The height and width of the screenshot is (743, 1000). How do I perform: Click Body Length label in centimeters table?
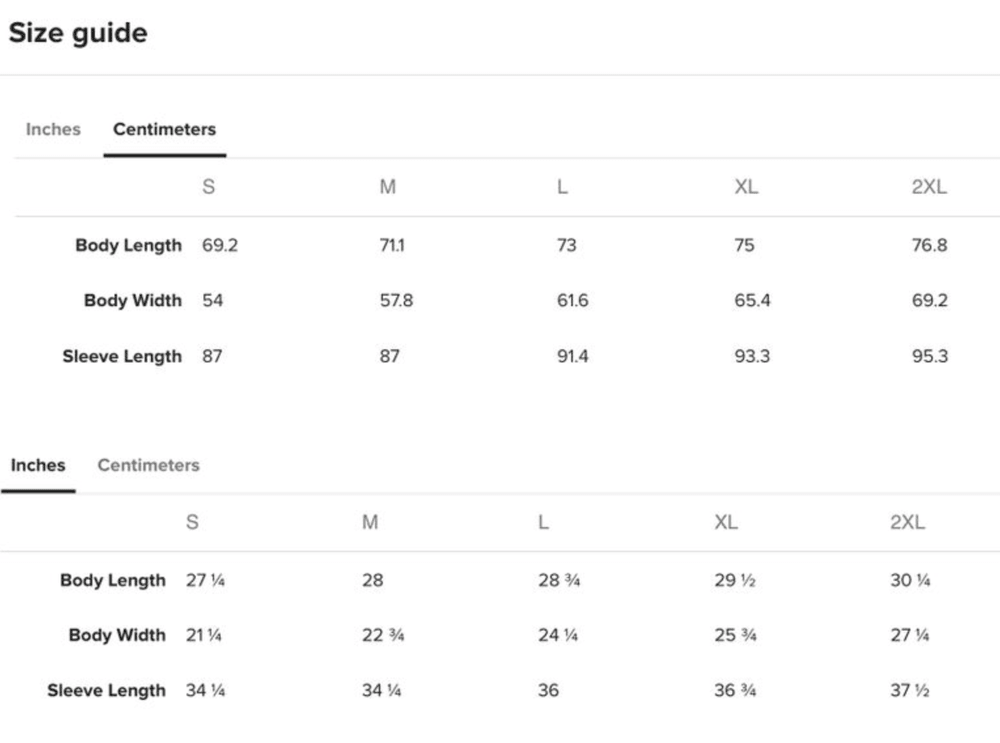pyautogui.click(x=128, y=246)
